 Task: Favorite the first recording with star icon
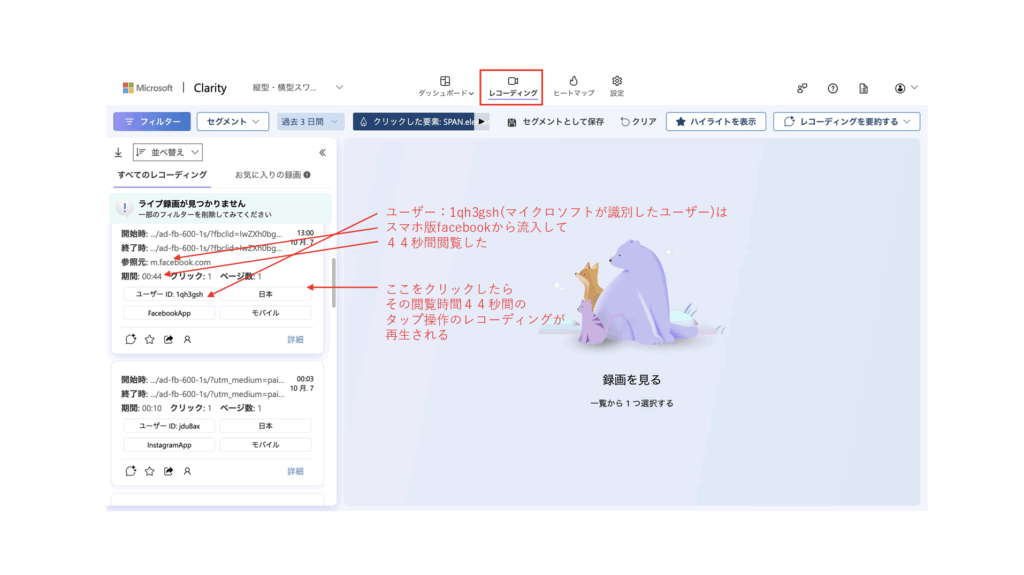149,339
